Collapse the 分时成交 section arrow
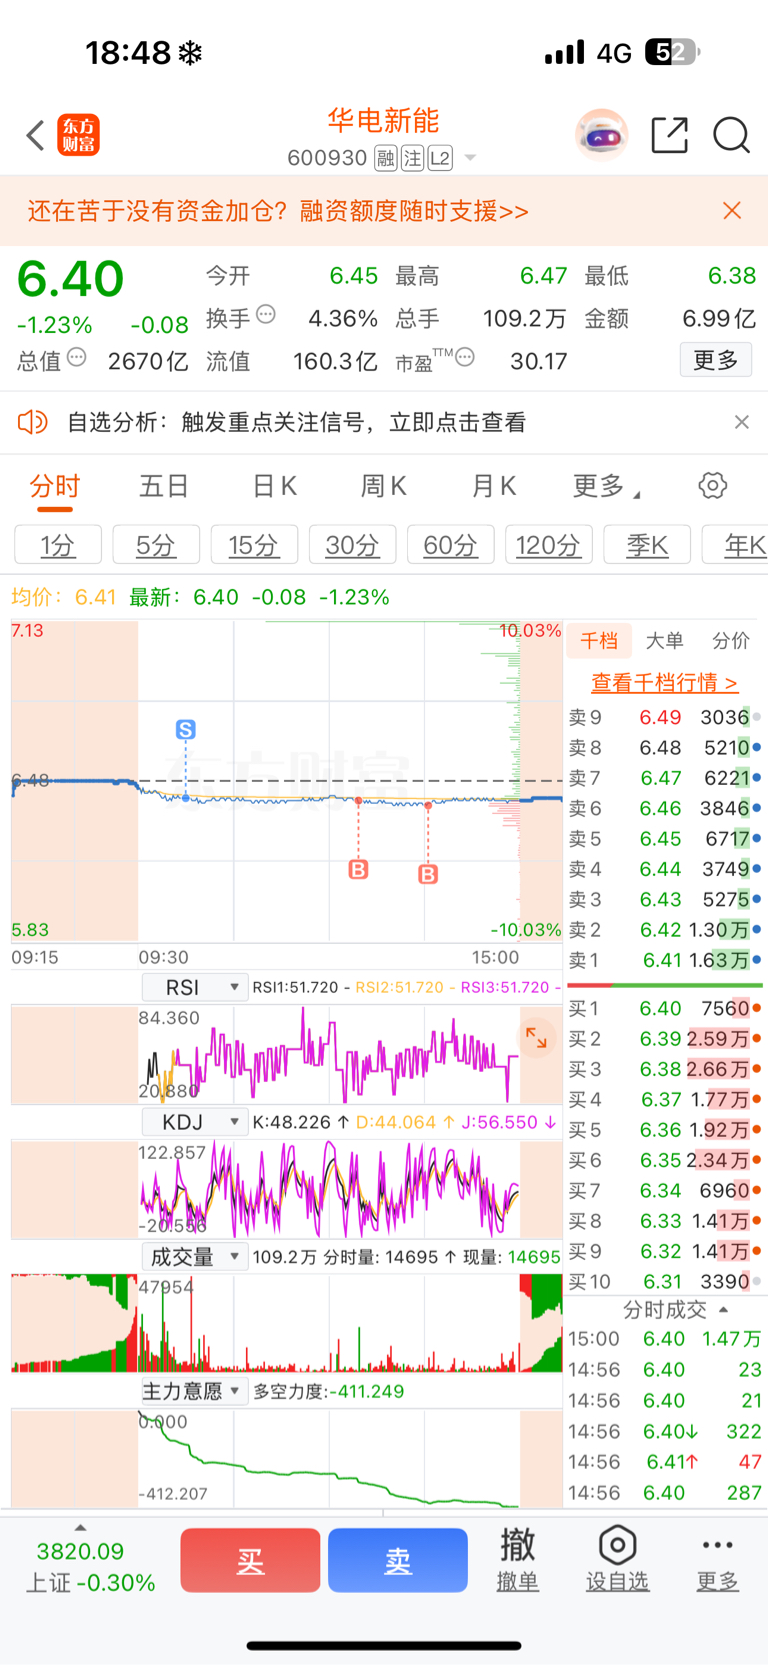 pyautogui.click(x=724, y=1310)
